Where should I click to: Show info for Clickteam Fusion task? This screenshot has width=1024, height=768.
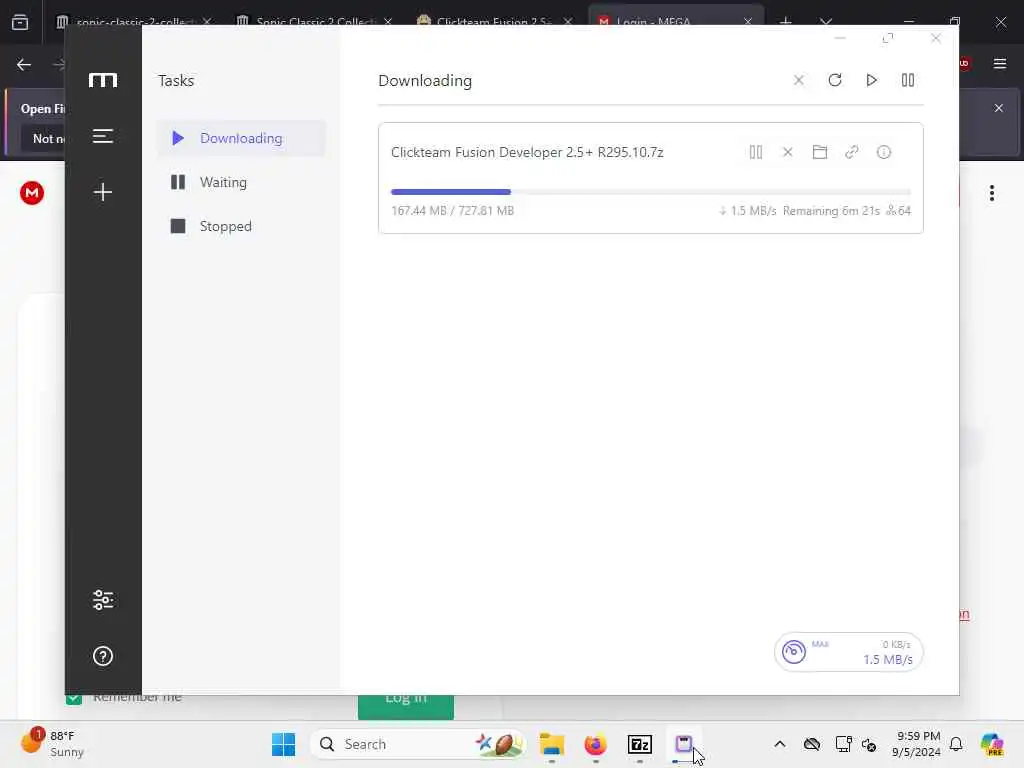coord(884,152)
